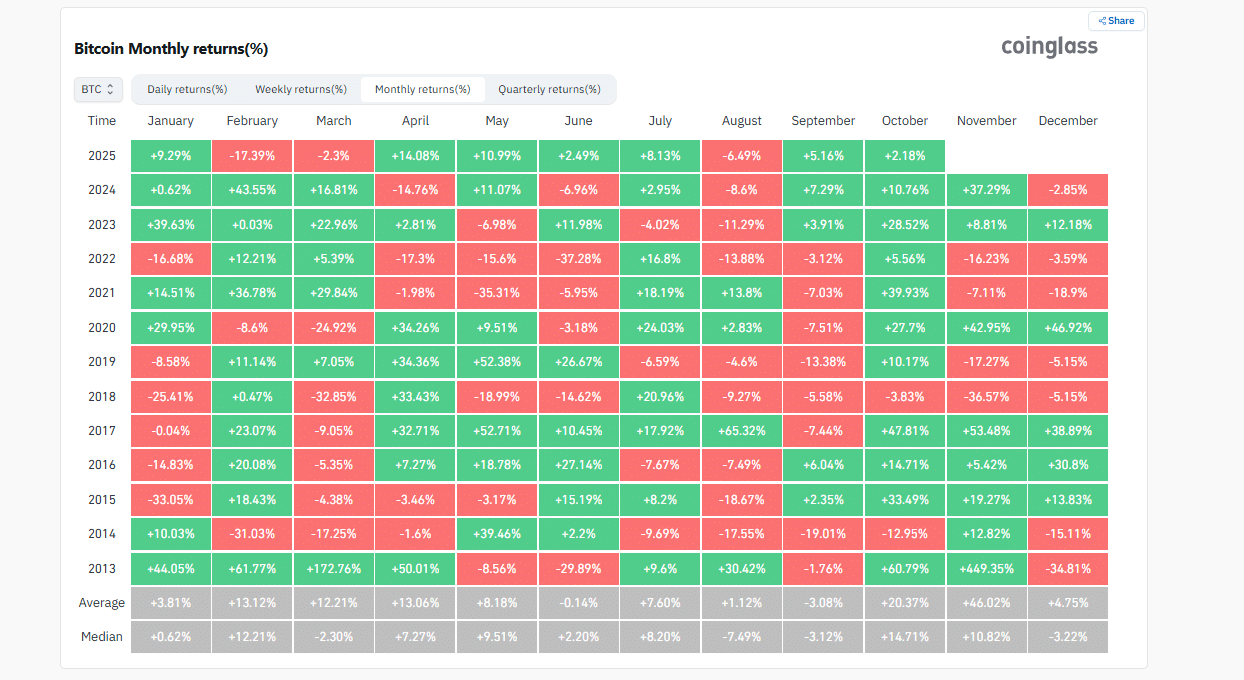Open the BTC coin selector dropdown
Screen dimensions: 1244x680
pyautogui.click(x=98, y=89)
